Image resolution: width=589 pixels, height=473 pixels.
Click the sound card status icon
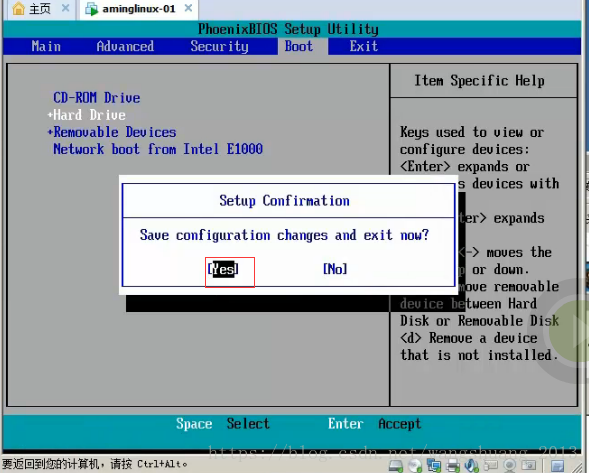tap(471, 465)
